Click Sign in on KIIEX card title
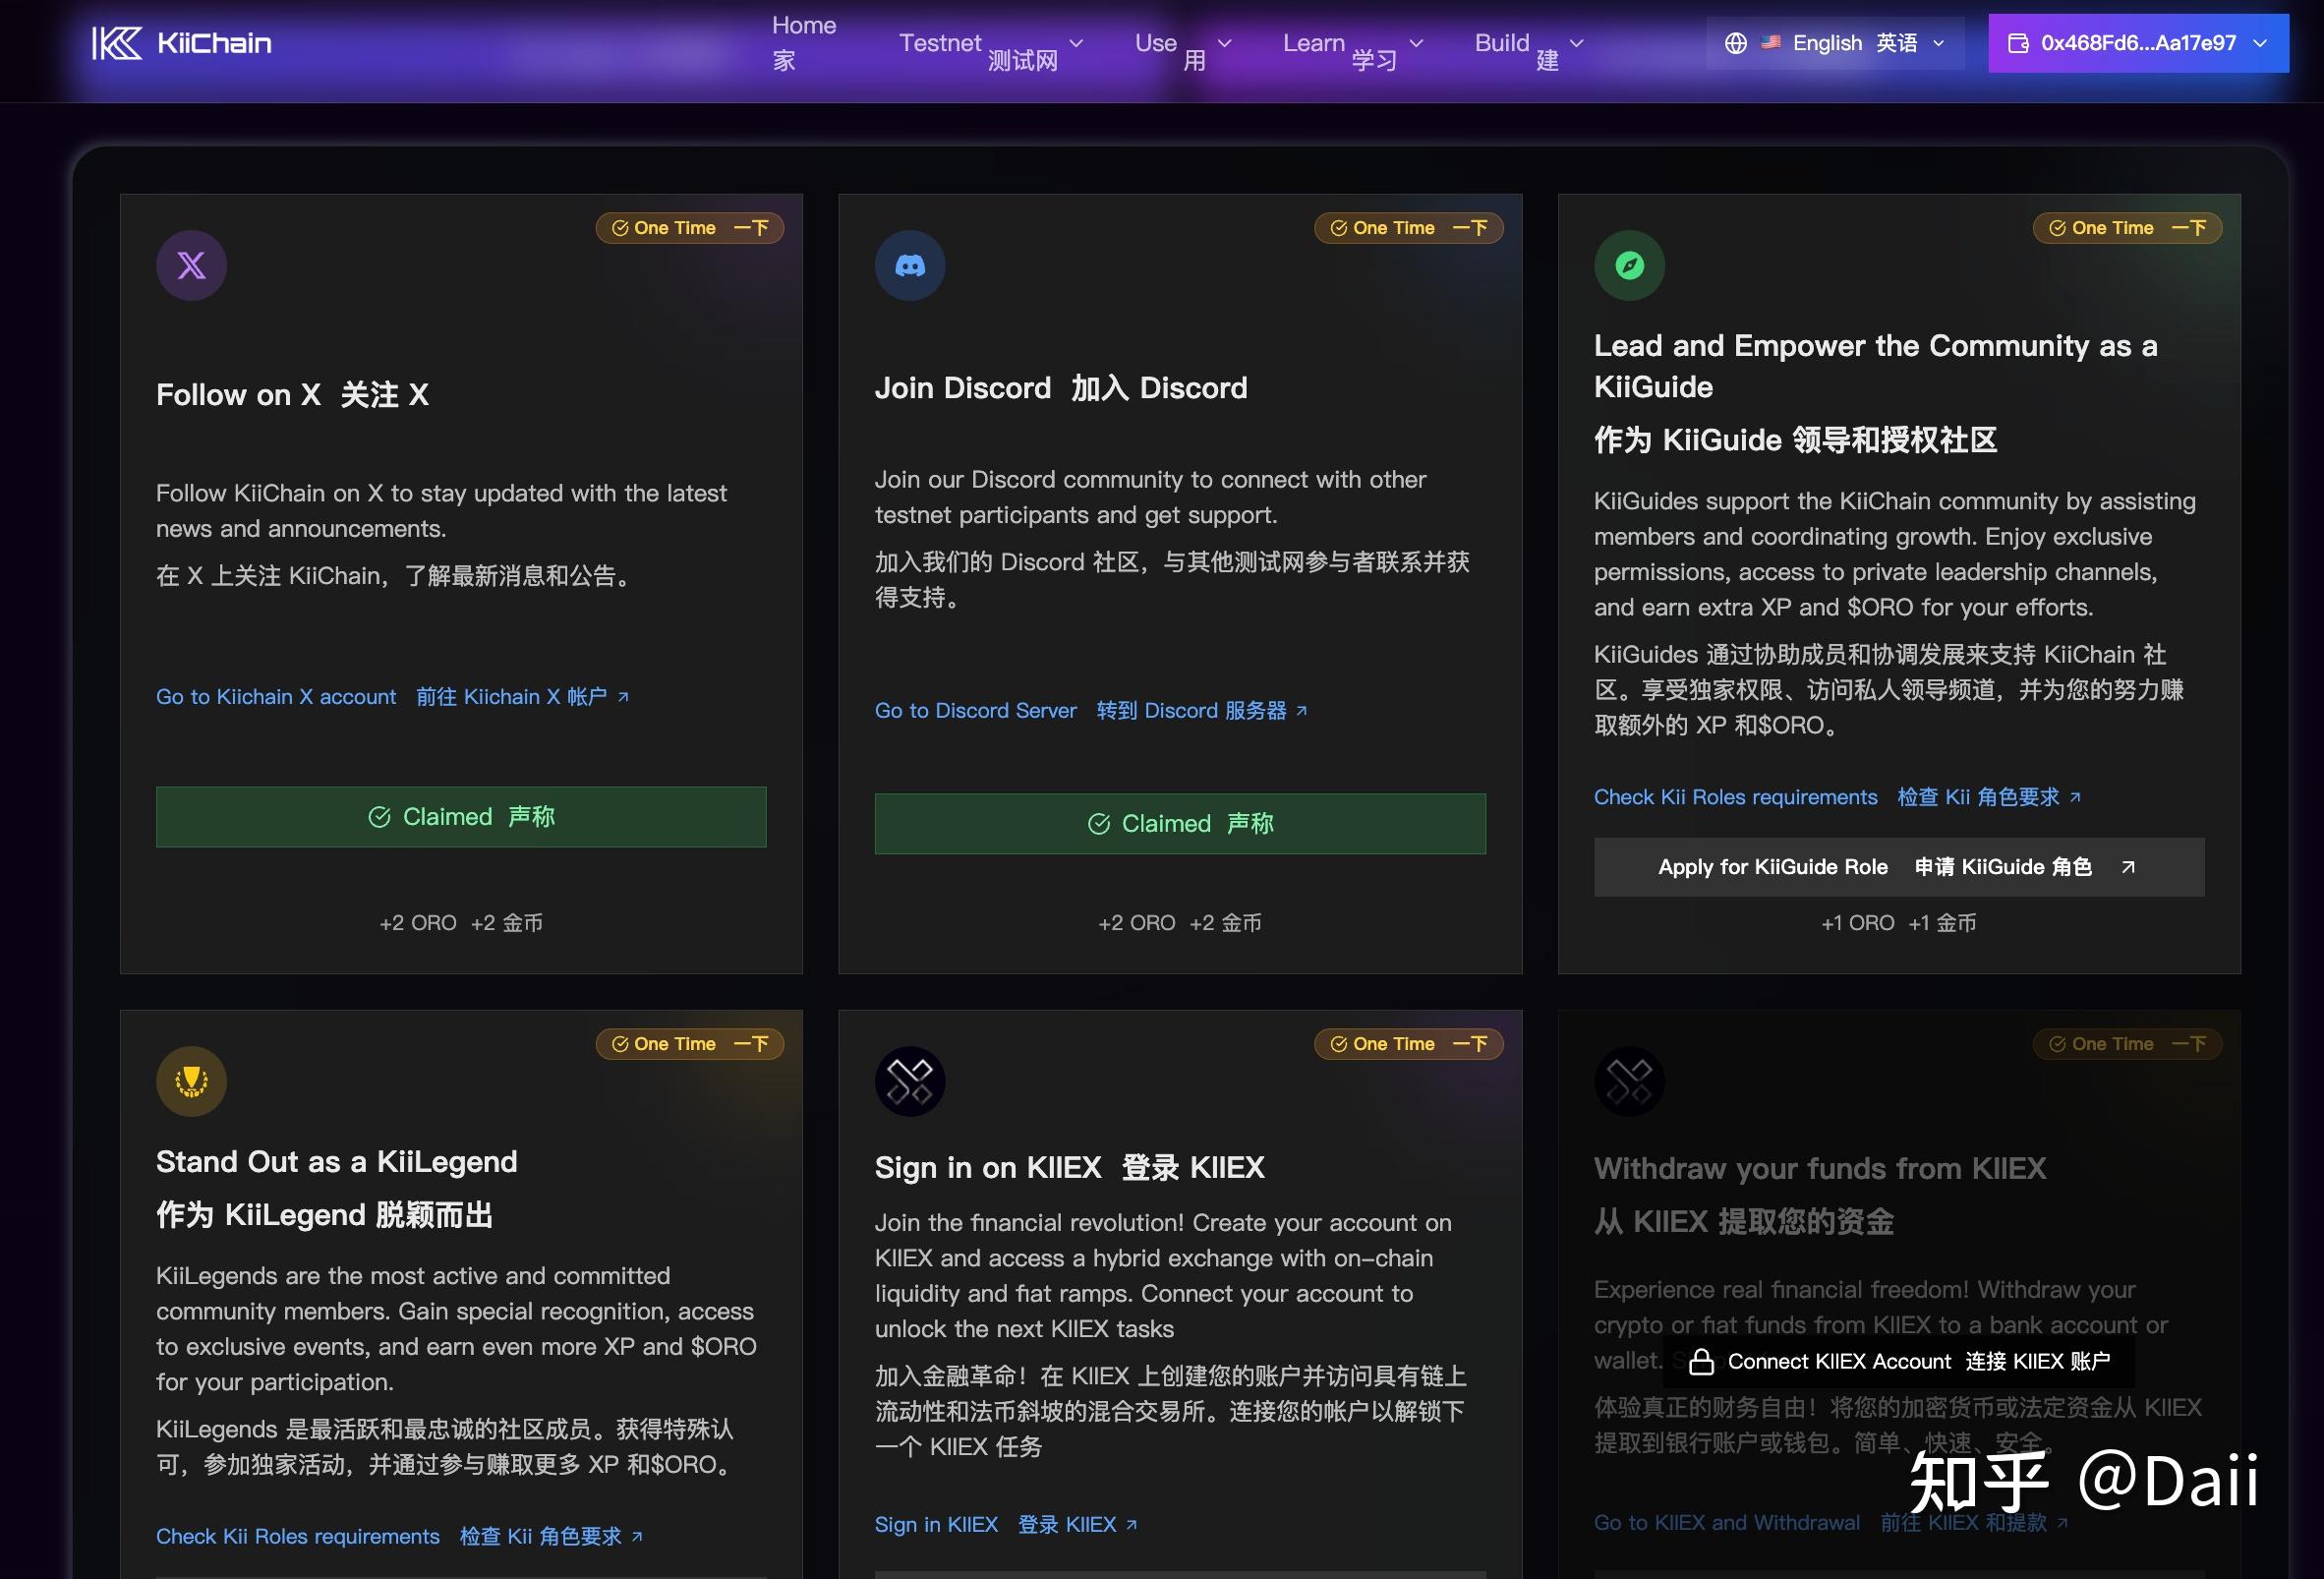The image size is (2324, 1579). pyautogui.click(x=1070, y=1167)
